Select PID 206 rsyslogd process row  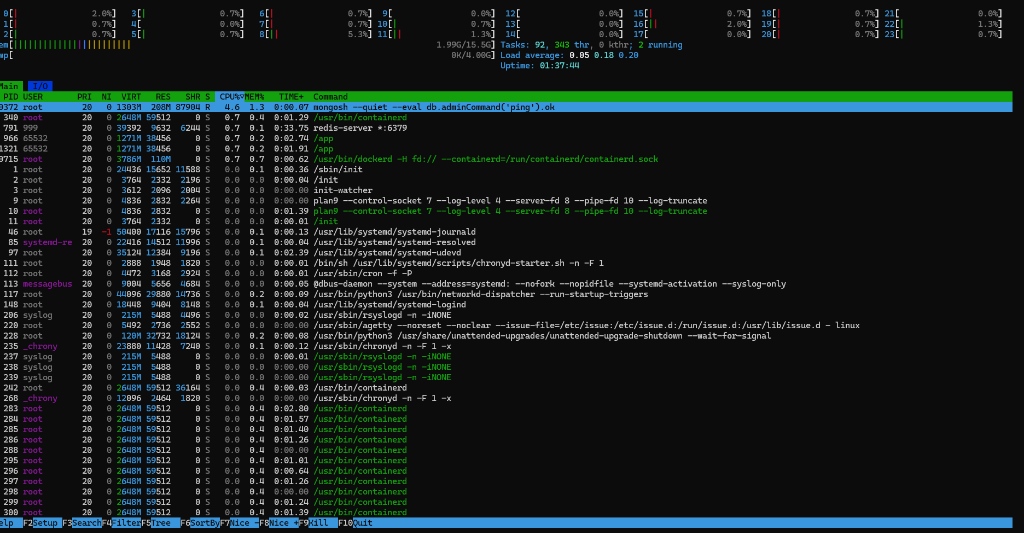[506, 315]
